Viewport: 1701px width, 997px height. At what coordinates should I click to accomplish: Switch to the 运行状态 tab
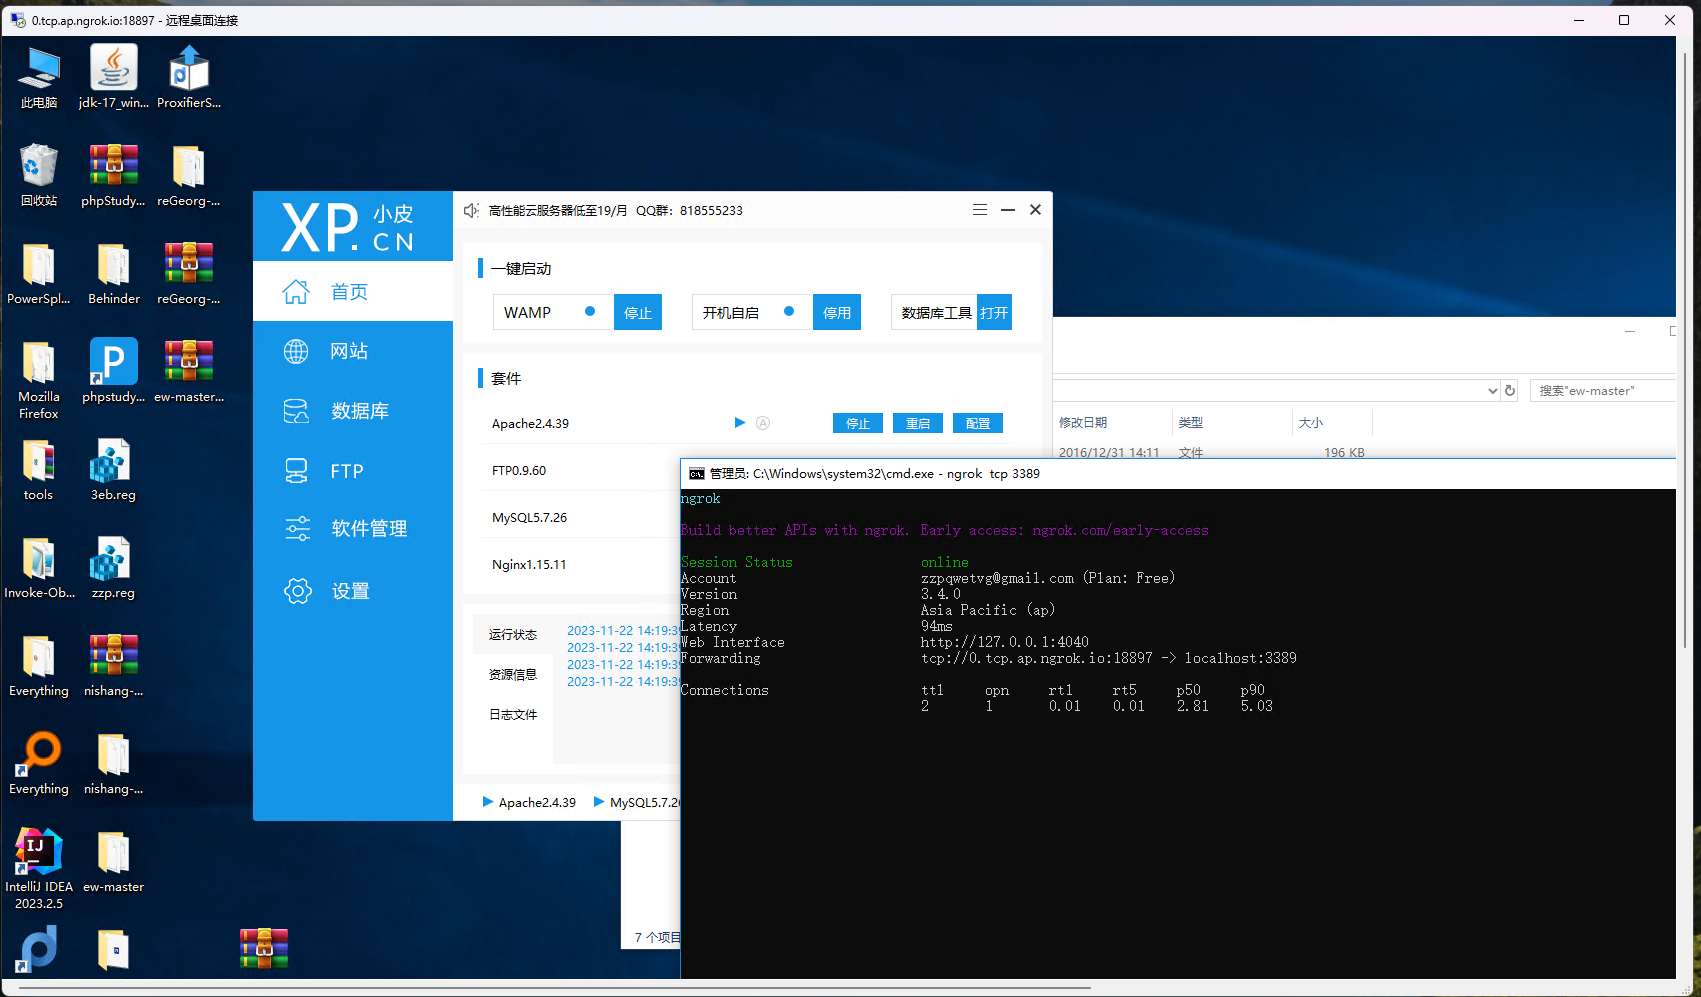513,635
